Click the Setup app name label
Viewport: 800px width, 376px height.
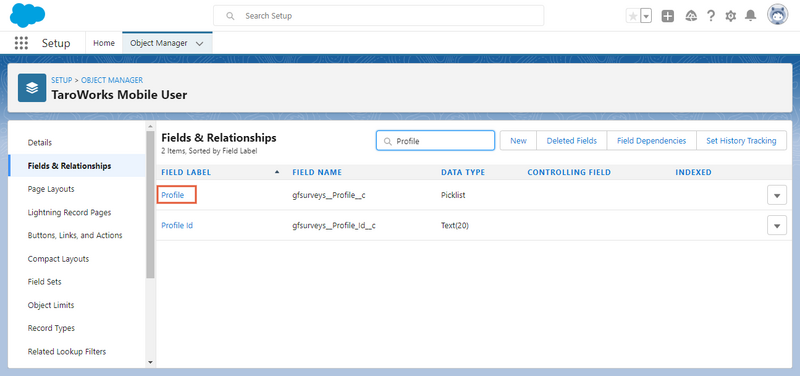[x=56, y=43]
